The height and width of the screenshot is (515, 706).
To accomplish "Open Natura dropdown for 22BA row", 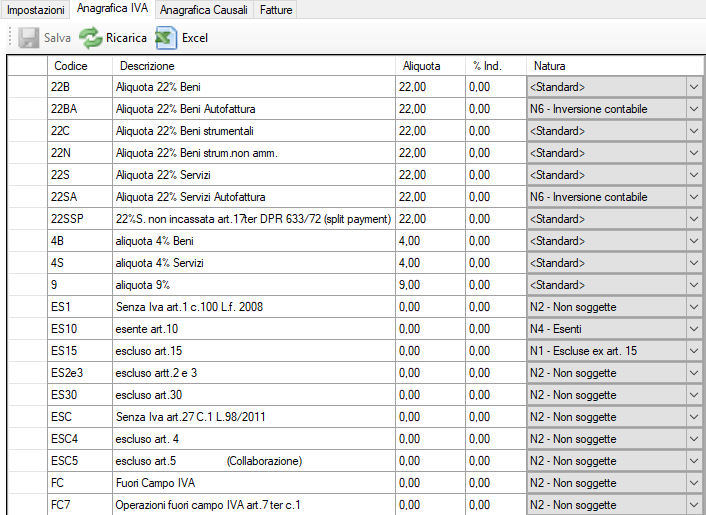I will pos(695,109).
